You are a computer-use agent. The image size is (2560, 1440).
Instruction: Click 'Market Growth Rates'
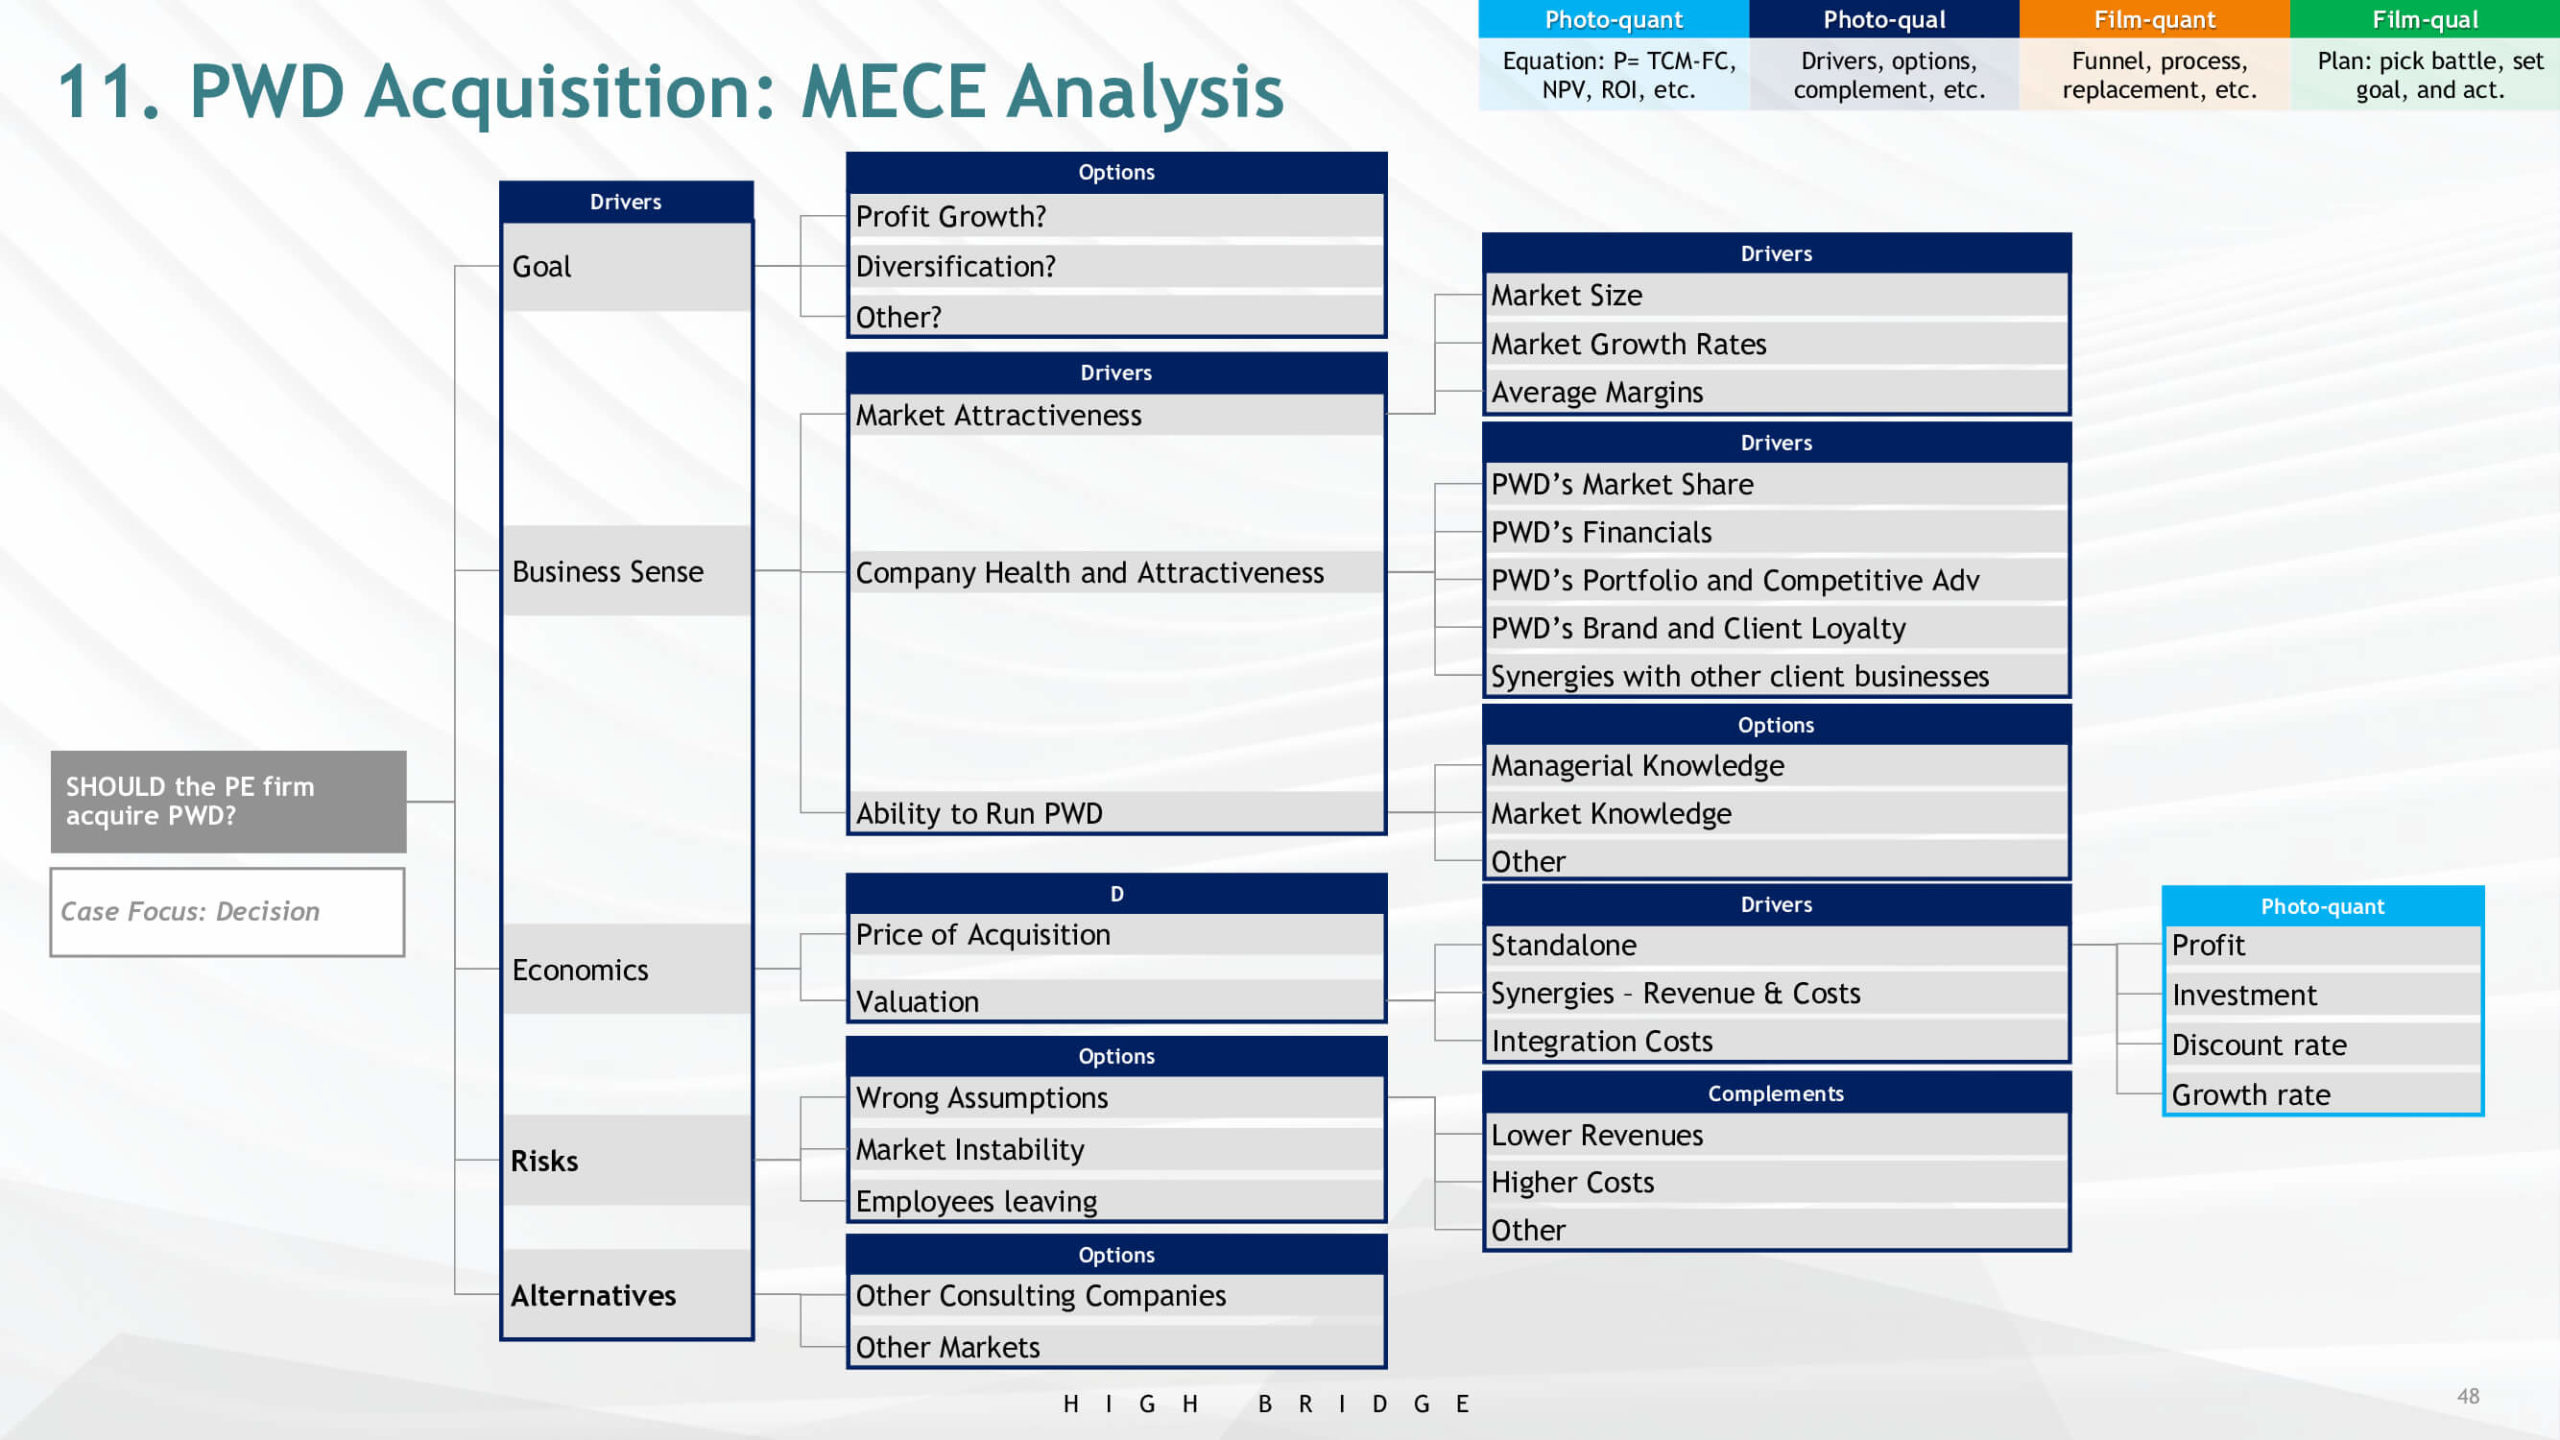click(x=1776, y=344)
